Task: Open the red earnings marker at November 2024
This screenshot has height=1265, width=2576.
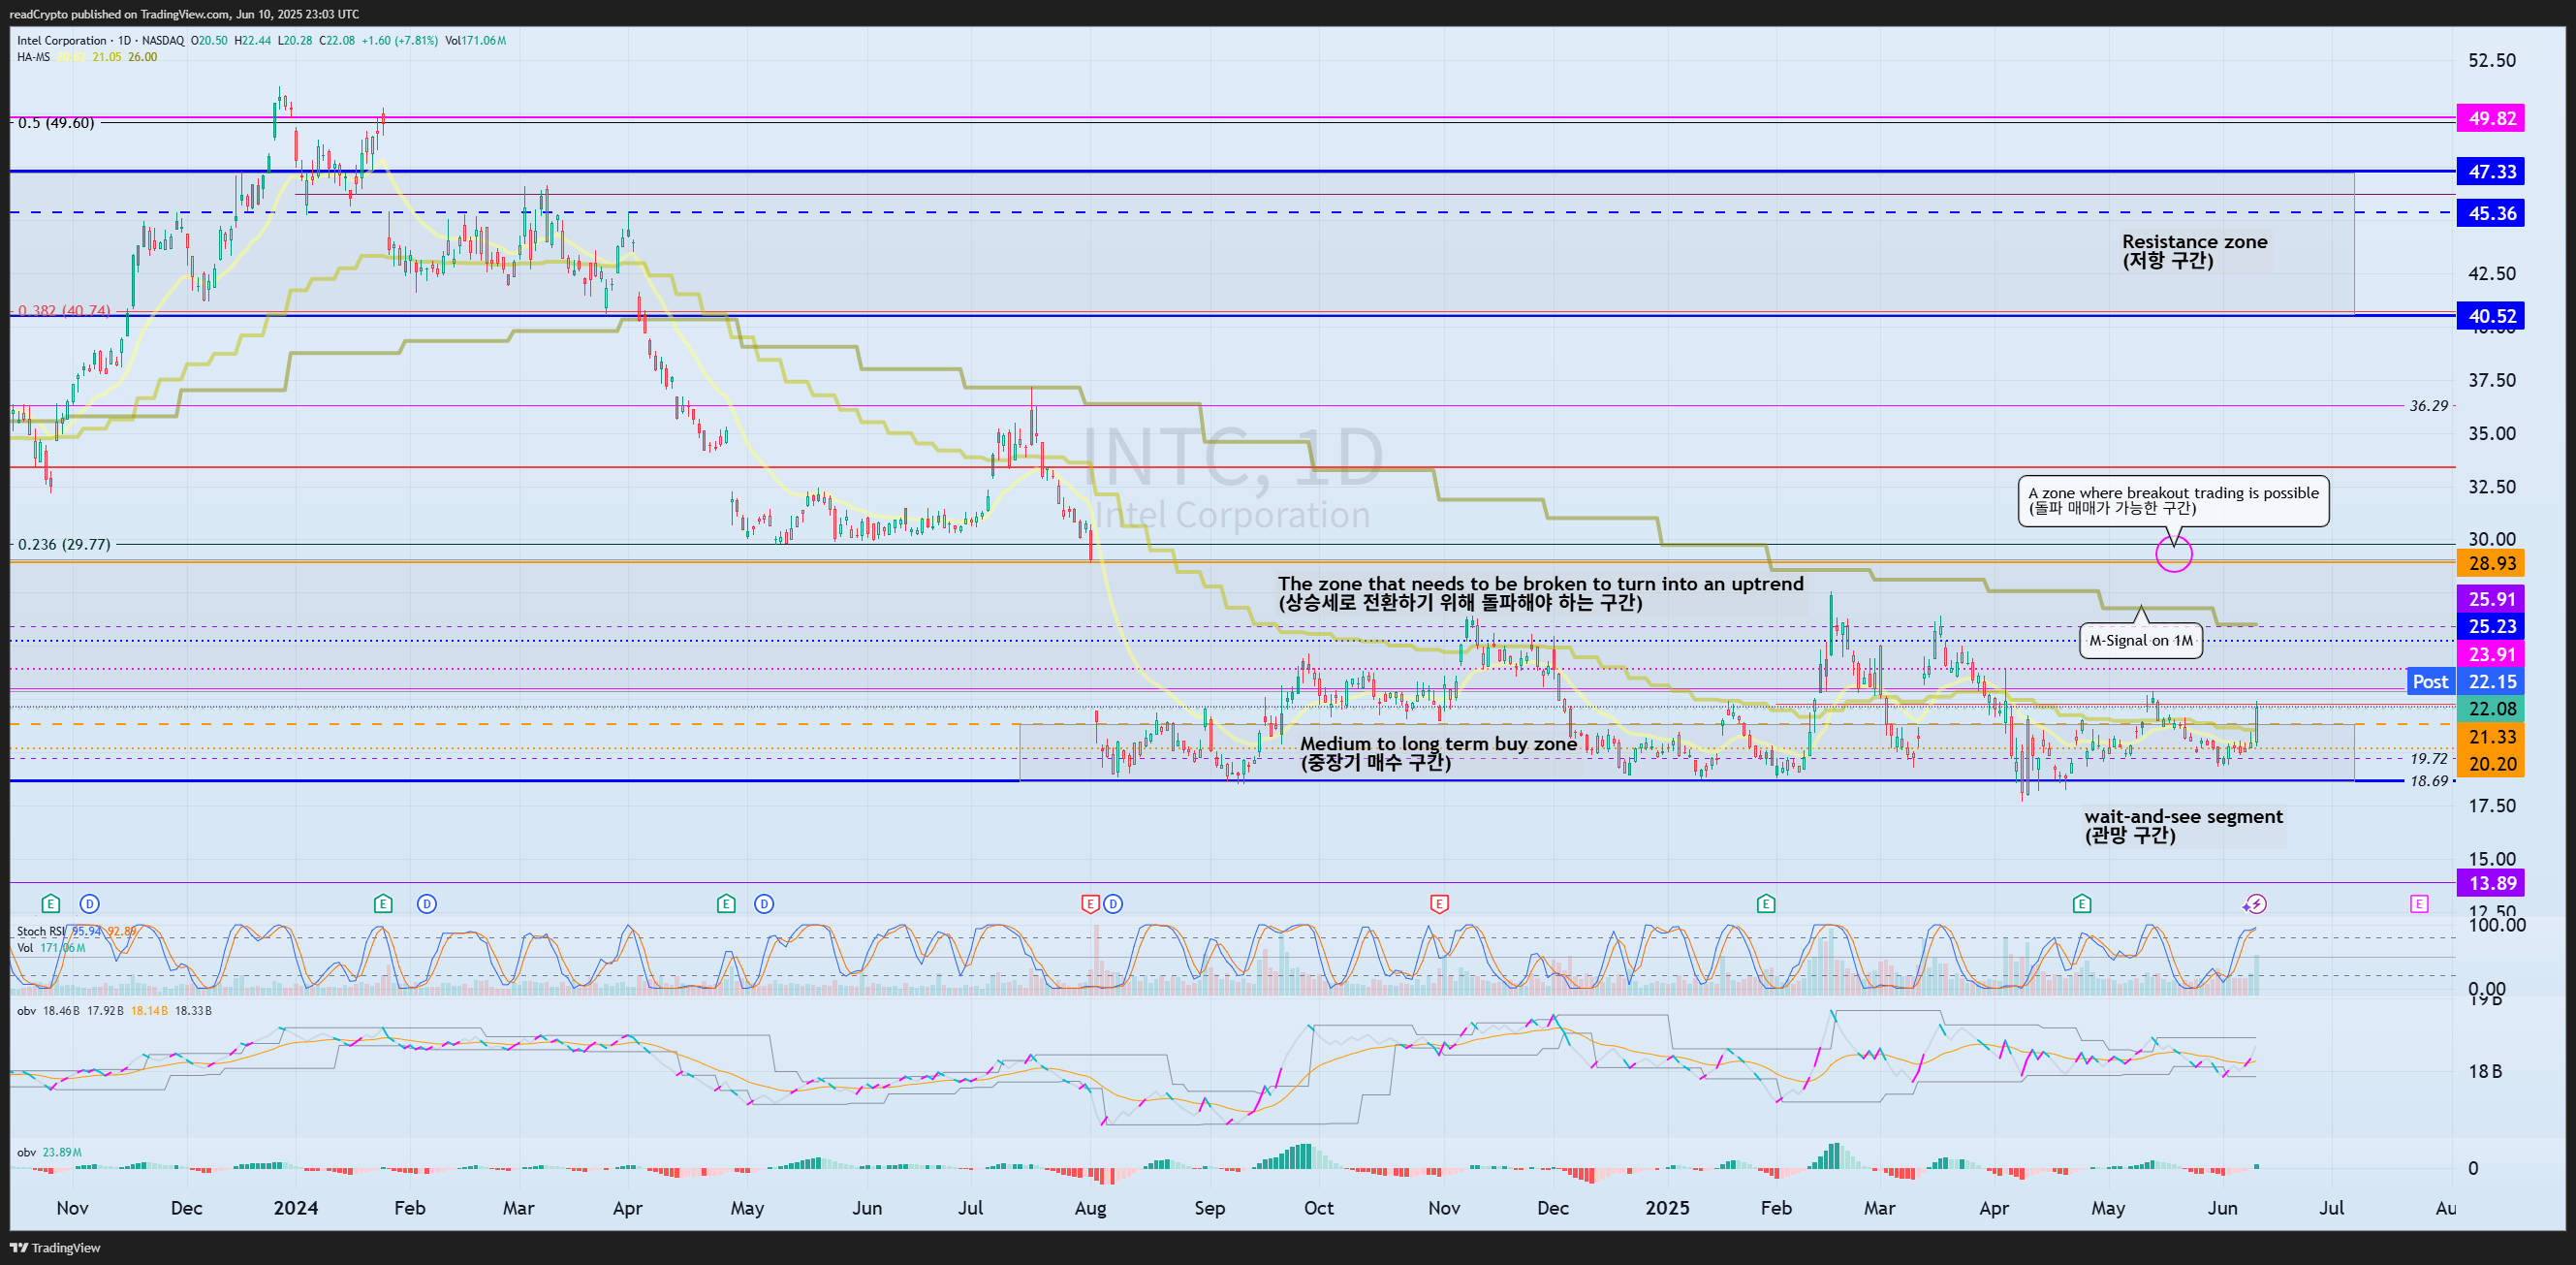Action: pyautogui.click(x=1439, y=904)
